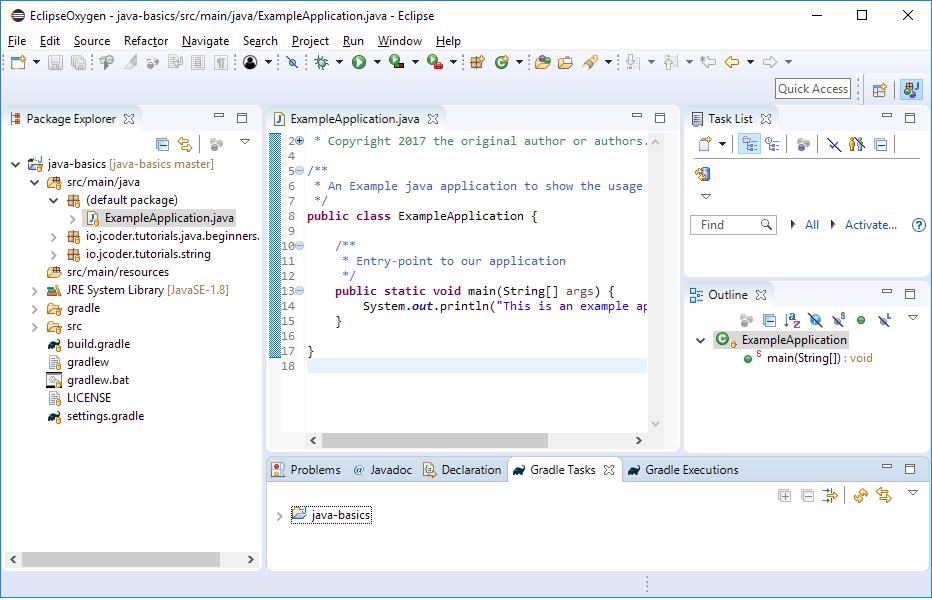
Task: Select settings.gradle file
Action: (105, 416)
